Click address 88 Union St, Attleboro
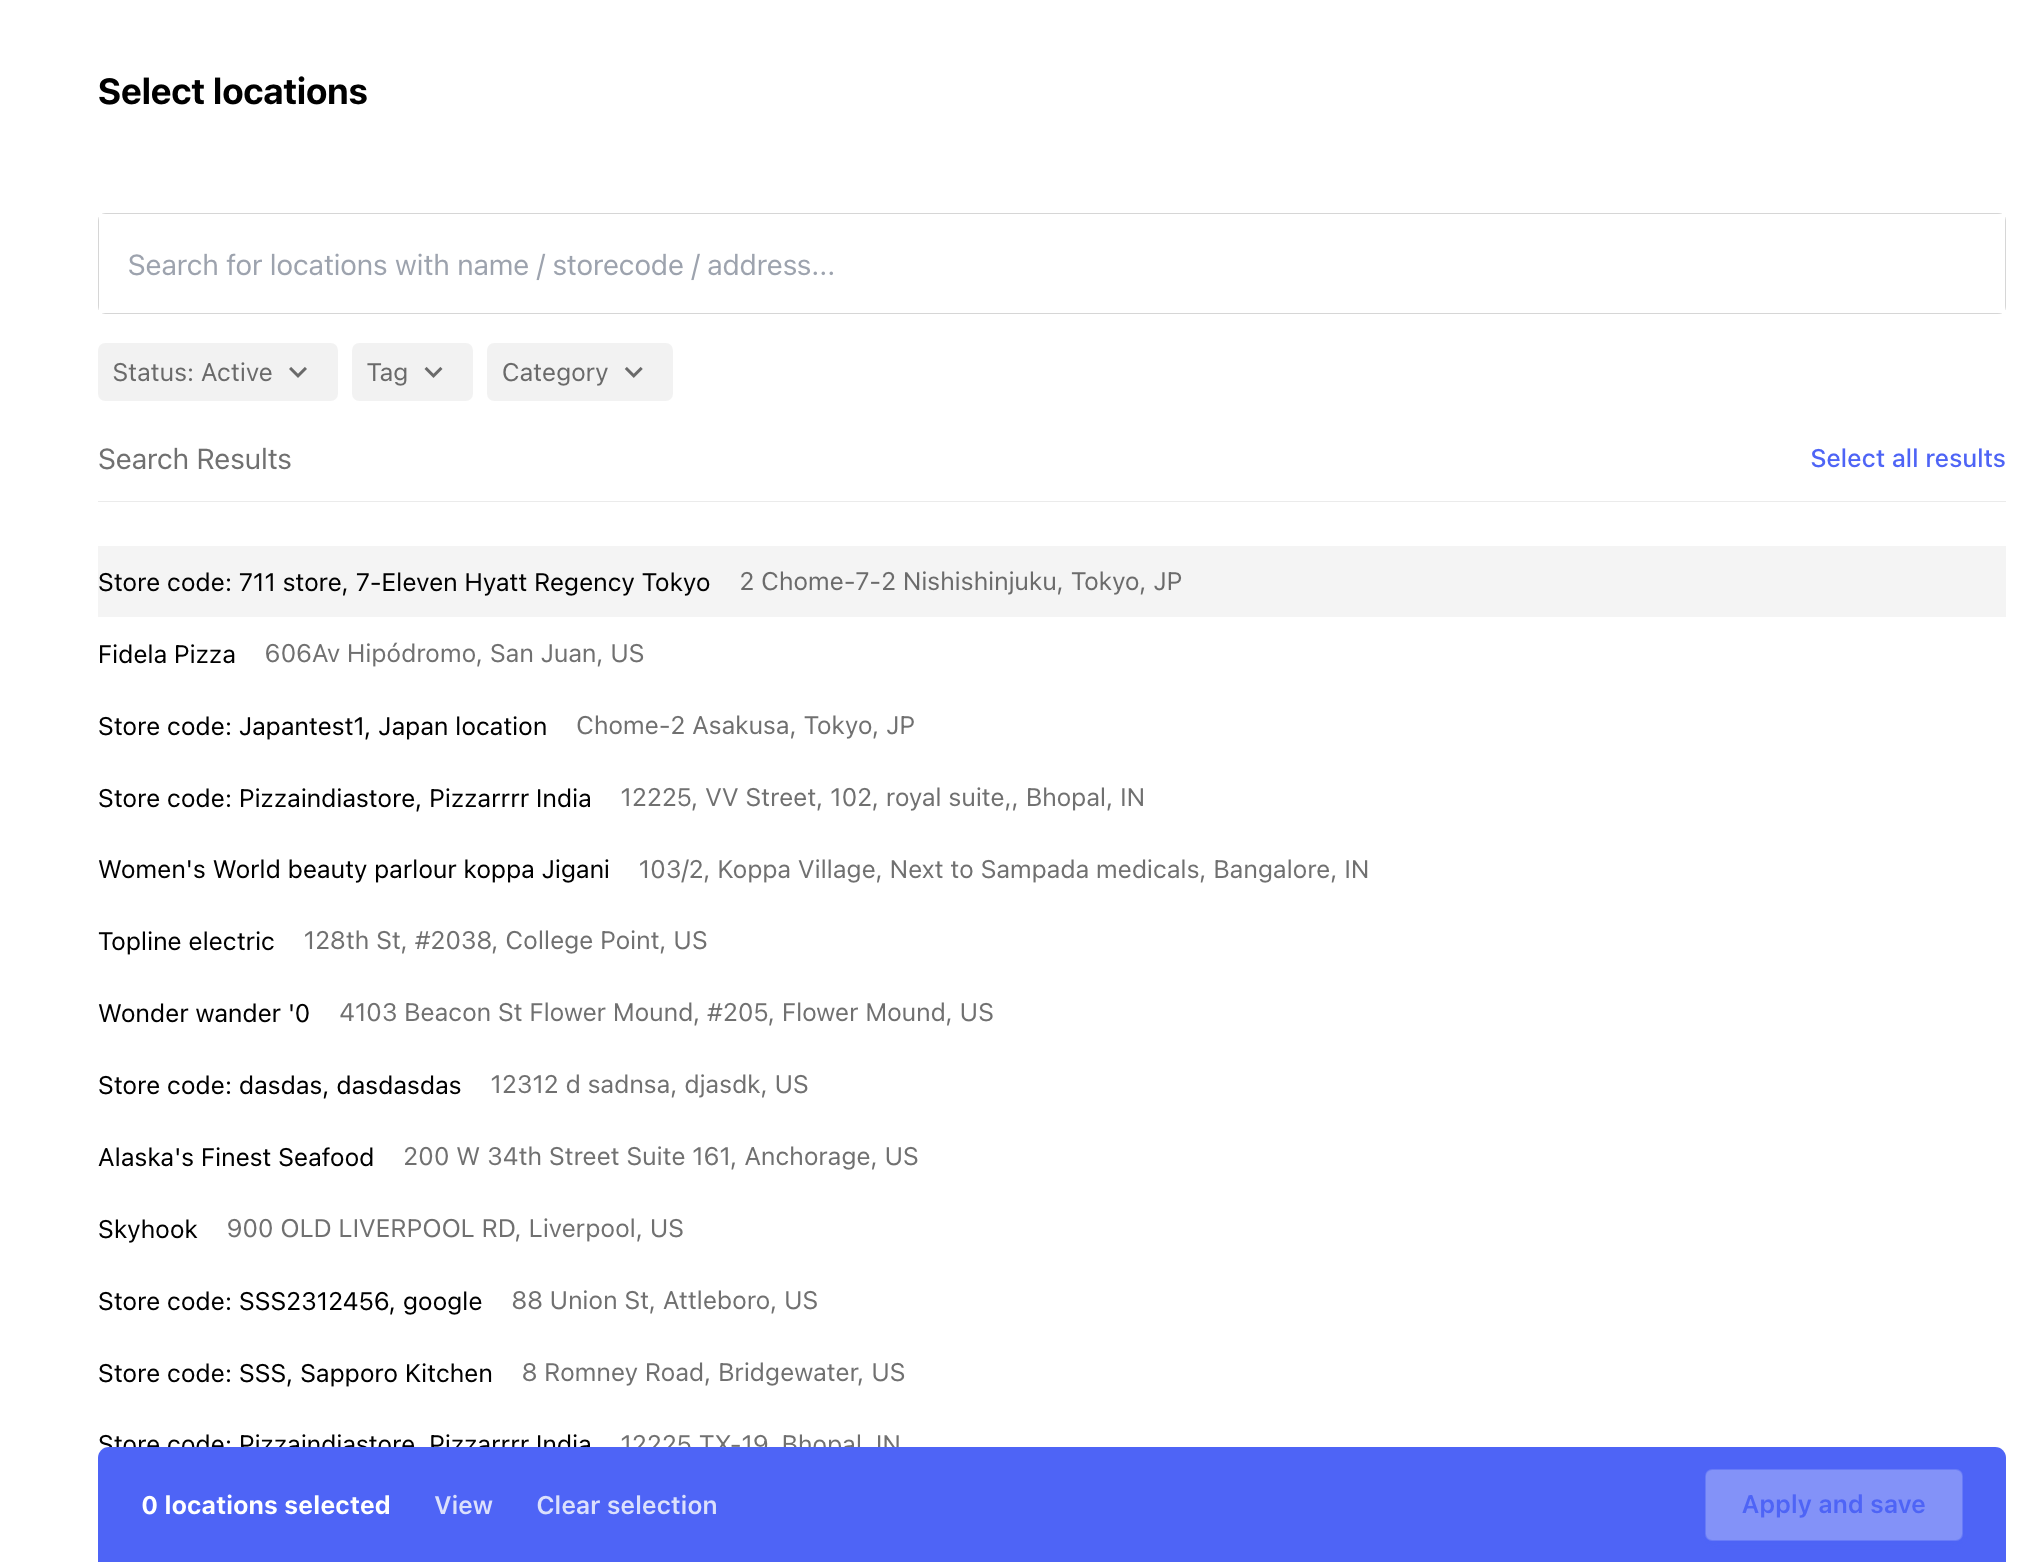The width and height of the screenshot is (2044, 1562). (x=665, y=1301)
